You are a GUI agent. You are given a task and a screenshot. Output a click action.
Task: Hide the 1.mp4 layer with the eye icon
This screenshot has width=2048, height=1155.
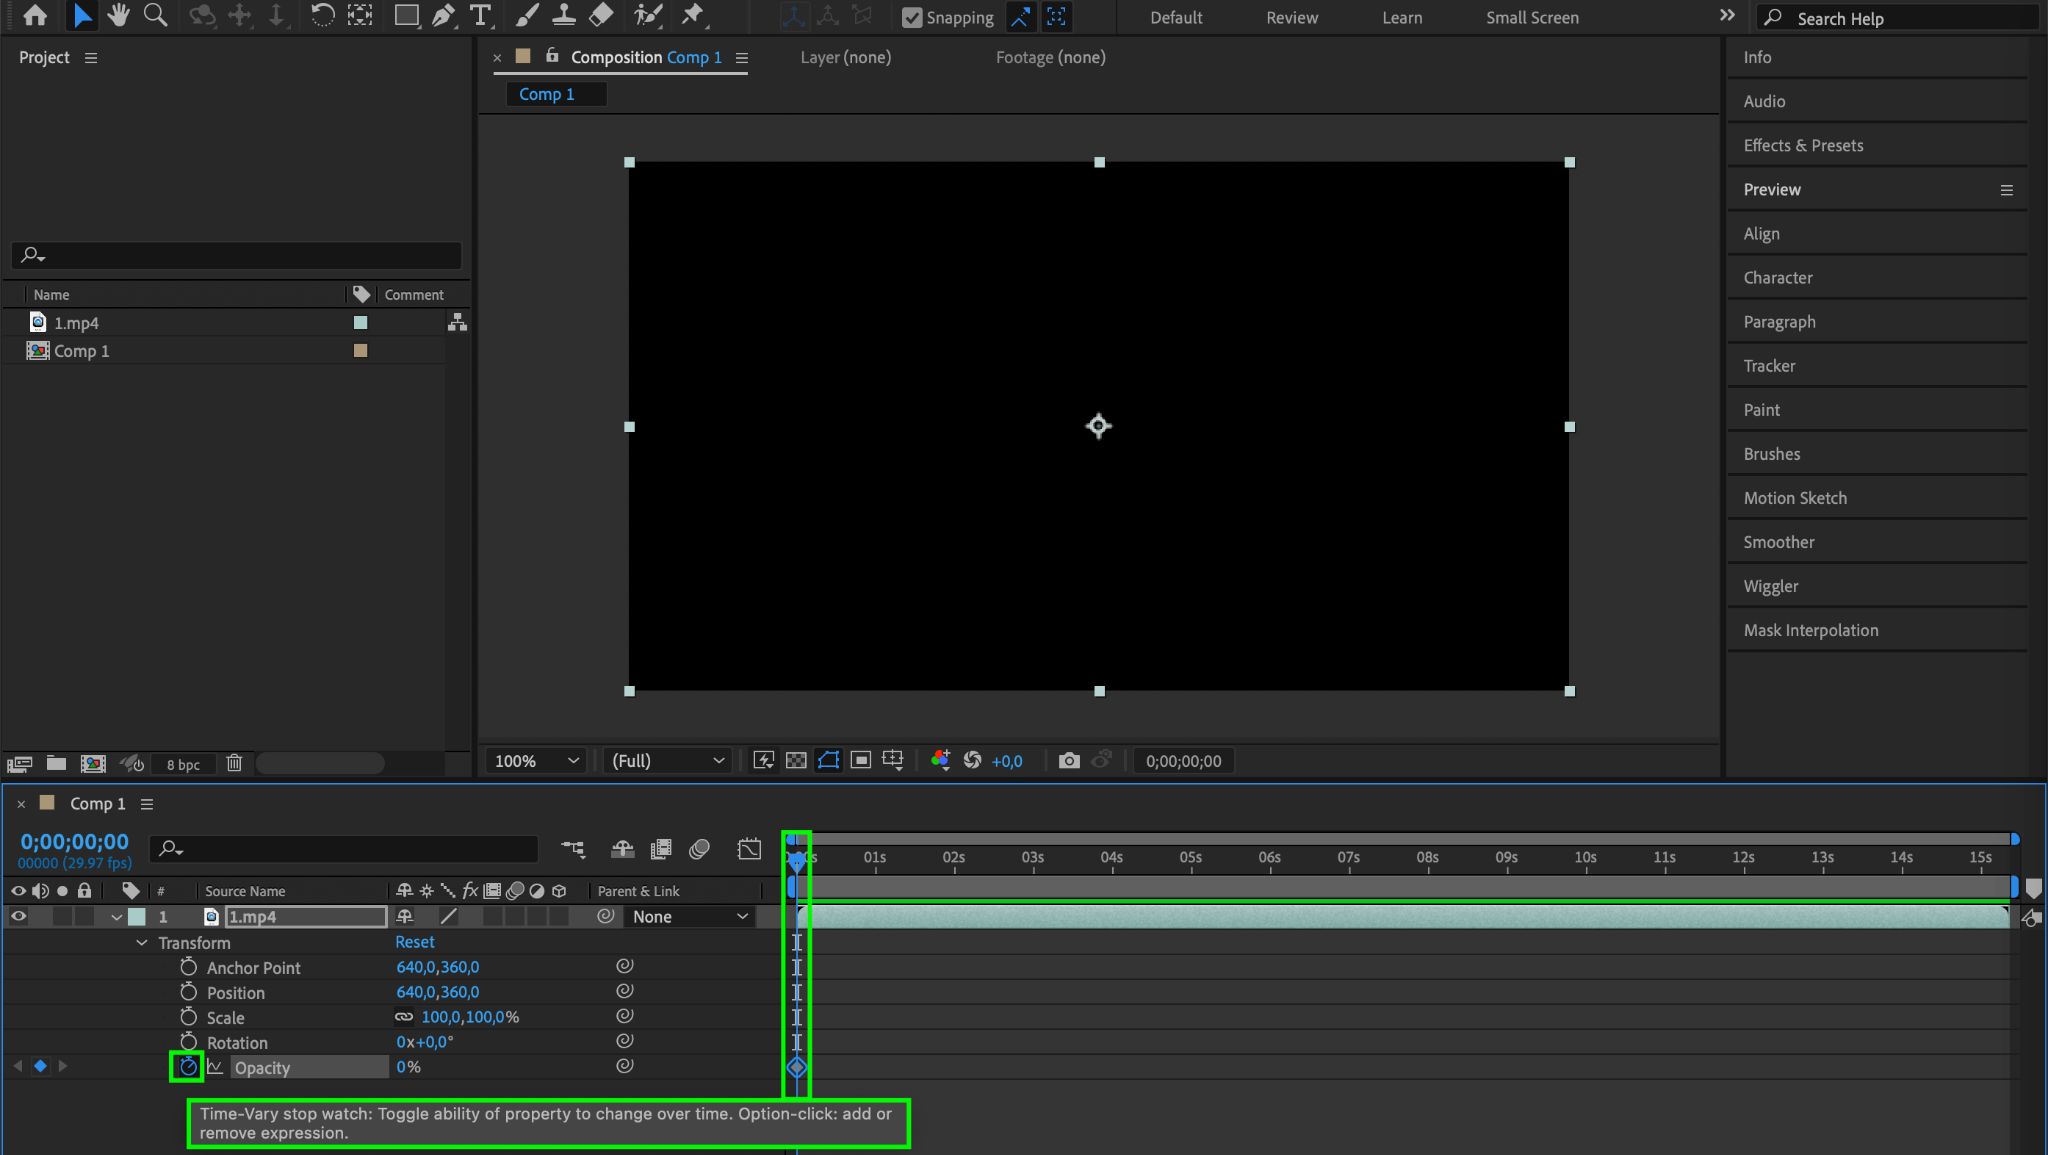point(18,917)
